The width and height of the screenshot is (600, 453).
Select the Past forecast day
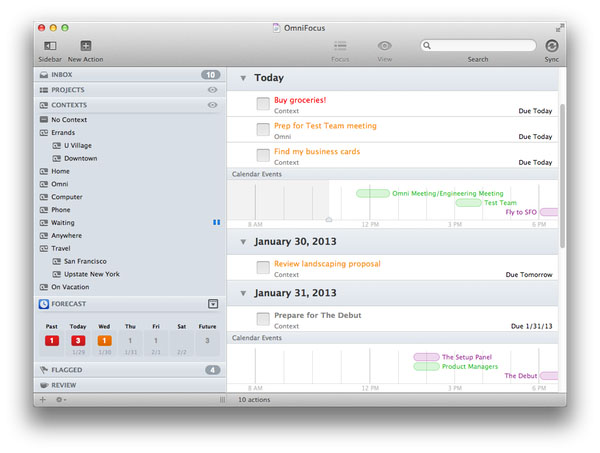click(52, 339)
